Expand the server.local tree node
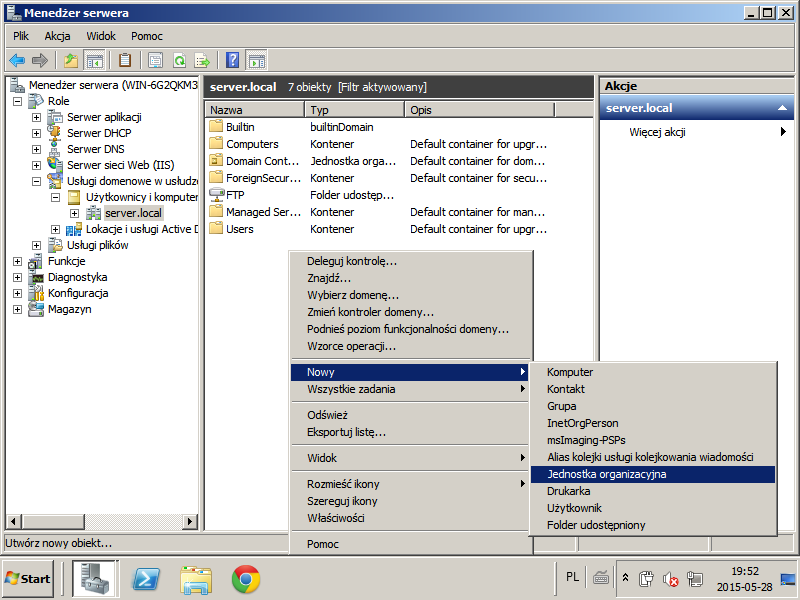Image resolution: width=800 pixels, height=600 pixels. coord(74,213)
